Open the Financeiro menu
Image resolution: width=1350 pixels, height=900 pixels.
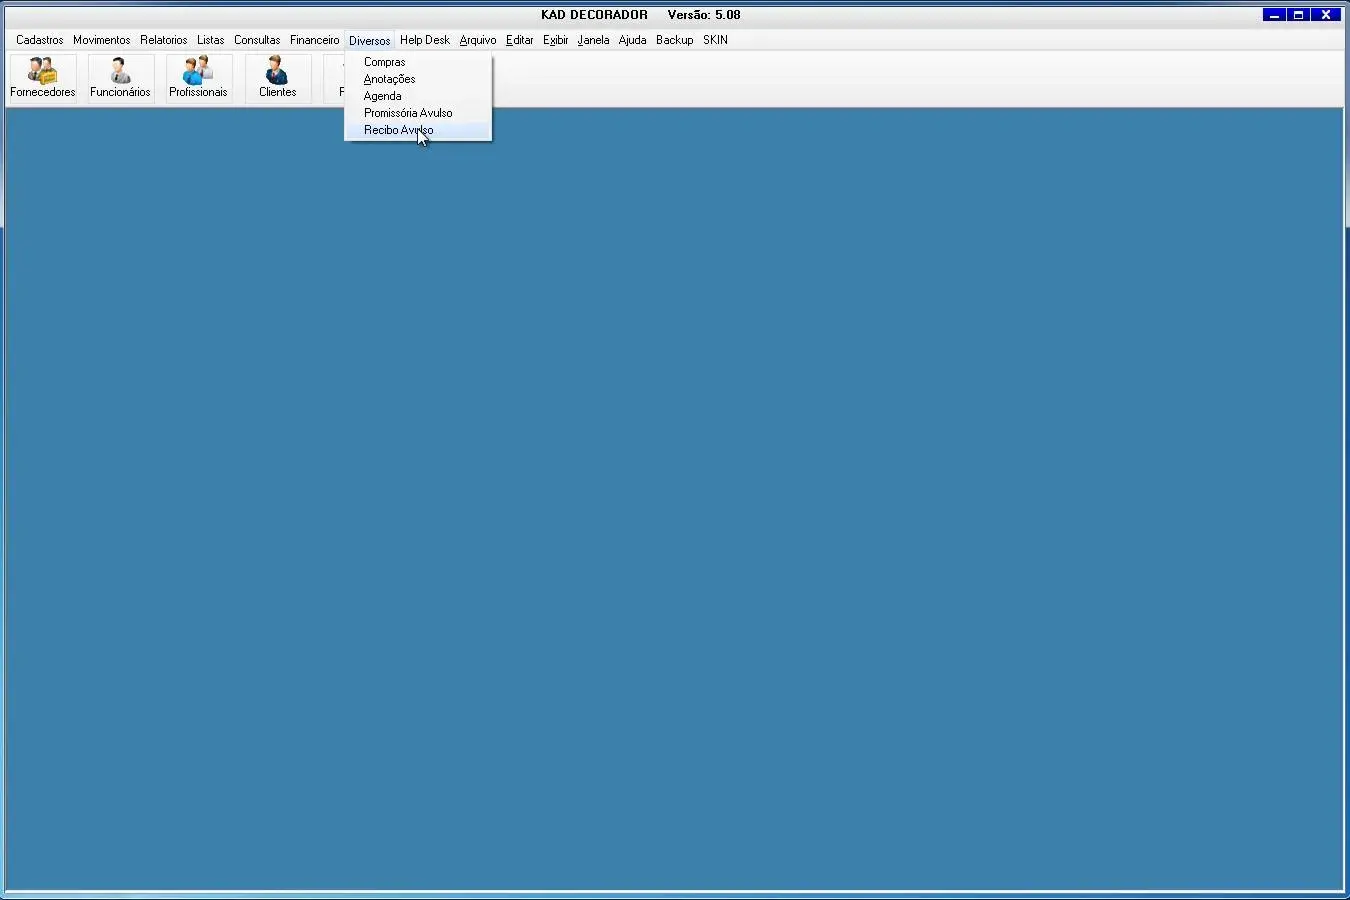pyautogui.click(x=315, y=40)
